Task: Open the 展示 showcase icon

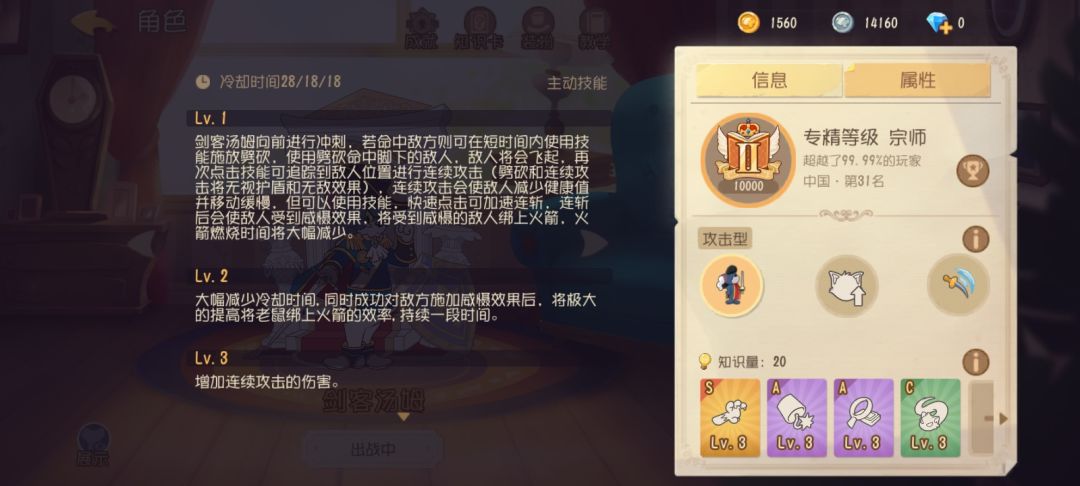Action: coord(93,444)
